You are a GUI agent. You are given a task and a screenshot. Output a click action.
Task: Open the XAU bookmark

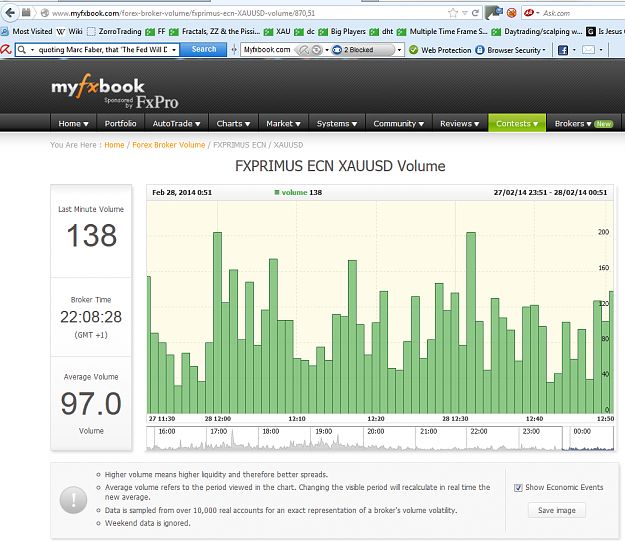tap(277, 31)
